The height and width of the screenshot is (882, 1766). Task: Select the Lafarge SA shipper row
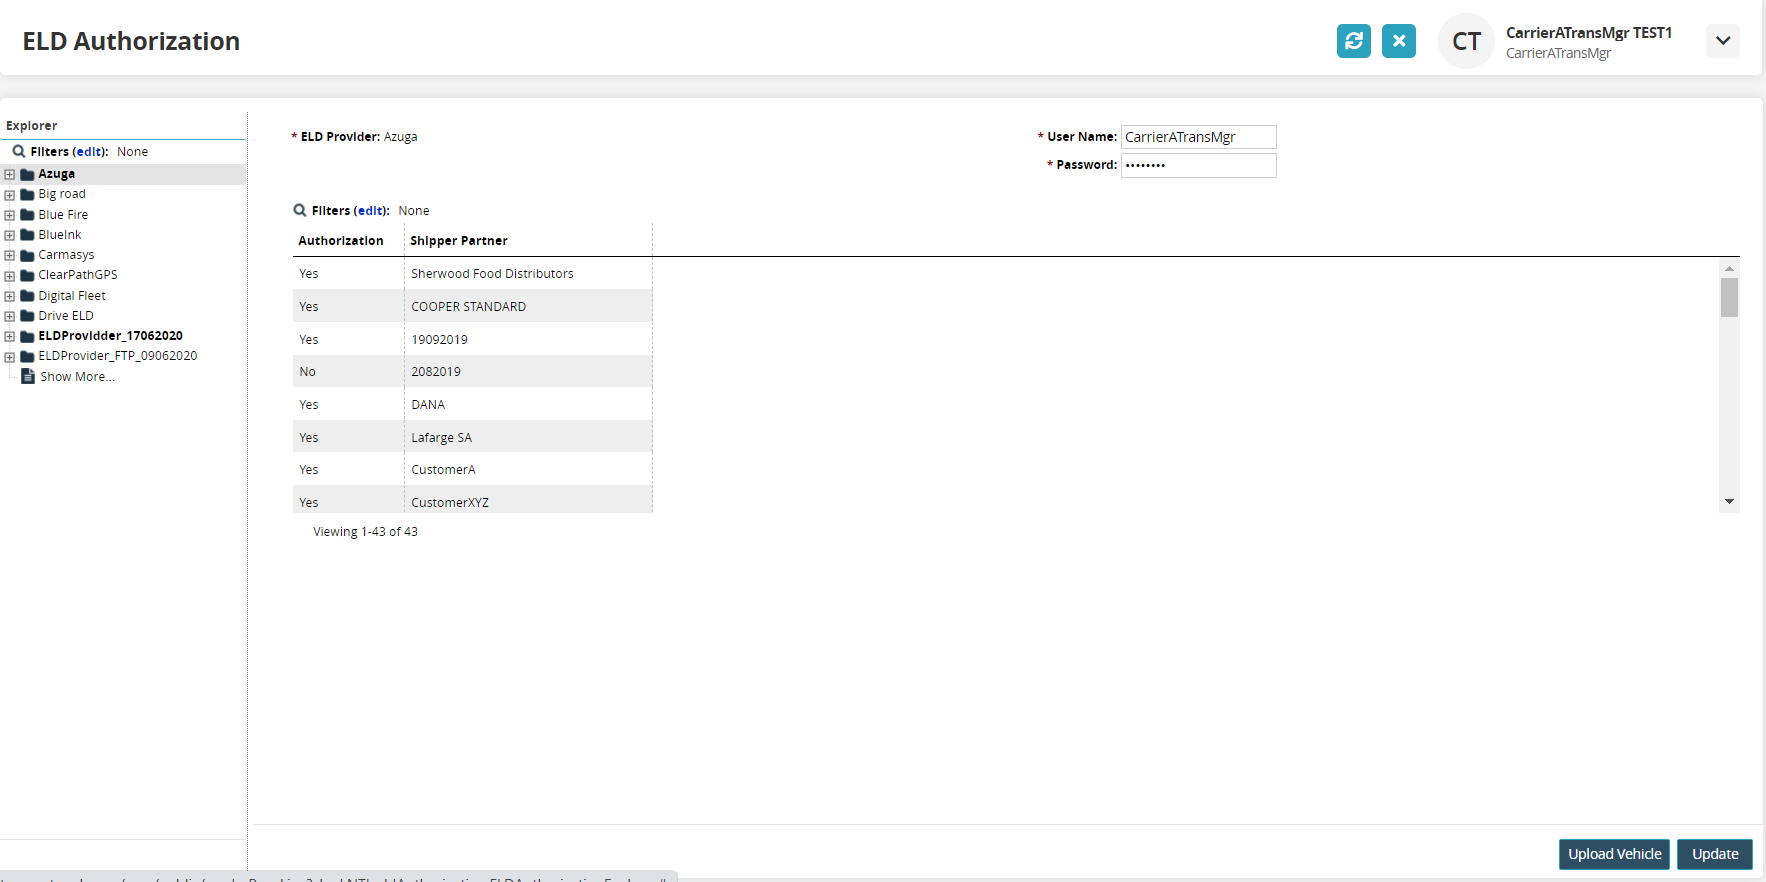[473, 437]
